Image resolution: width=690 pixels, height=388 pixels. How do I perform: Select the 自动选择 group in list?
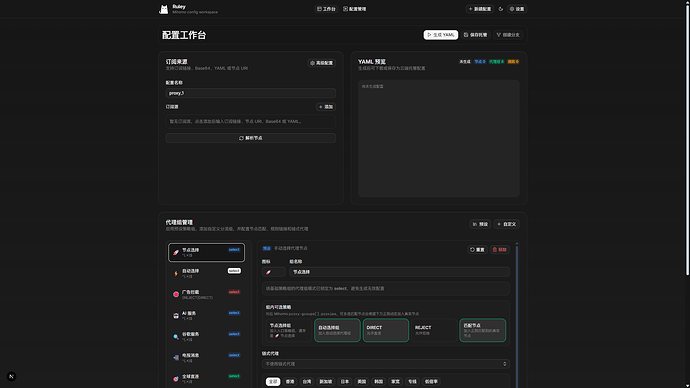point(206,273)
